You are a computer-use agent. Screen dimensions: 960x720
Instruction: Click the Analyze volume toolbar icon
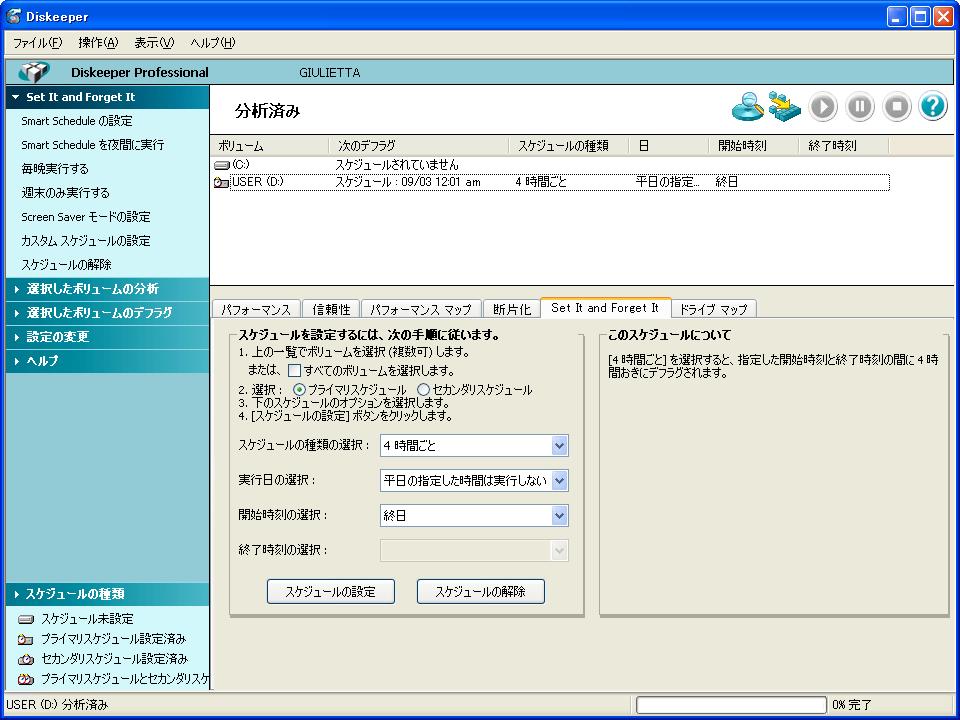(x=748, y=107)
